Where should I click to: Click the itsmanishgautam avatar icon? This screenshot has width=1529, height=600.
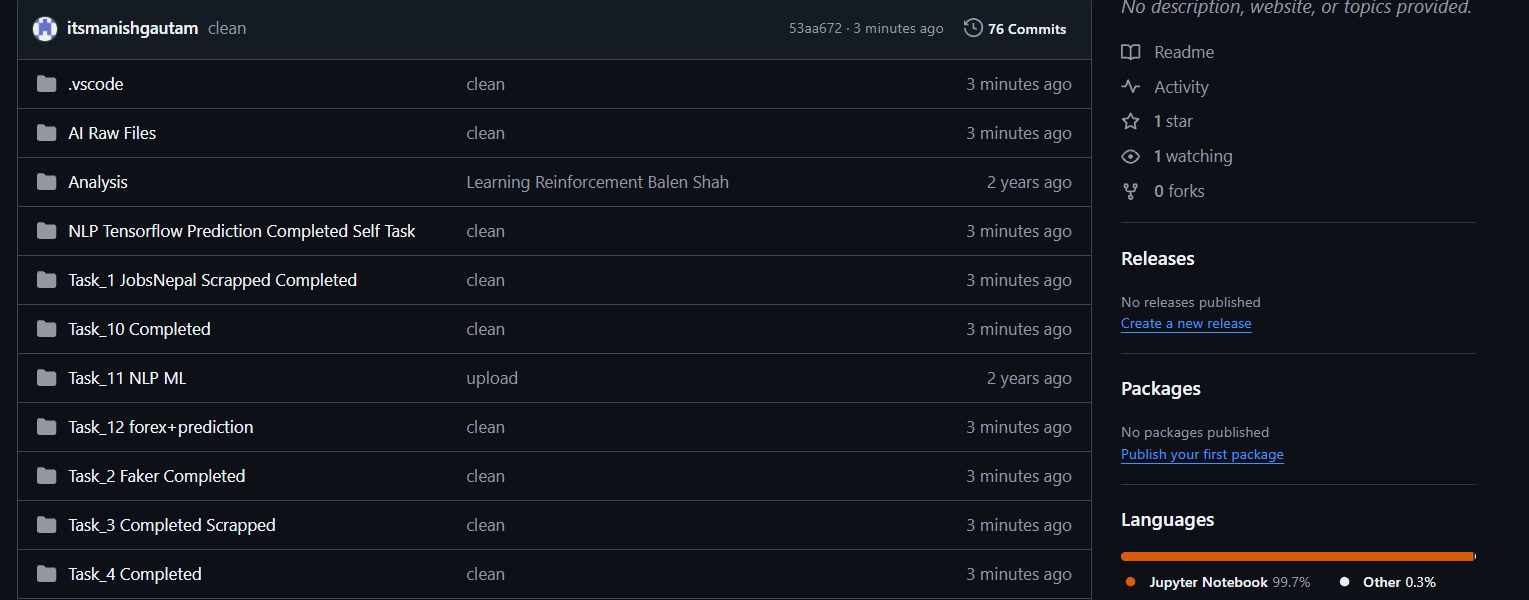[44, 29]
